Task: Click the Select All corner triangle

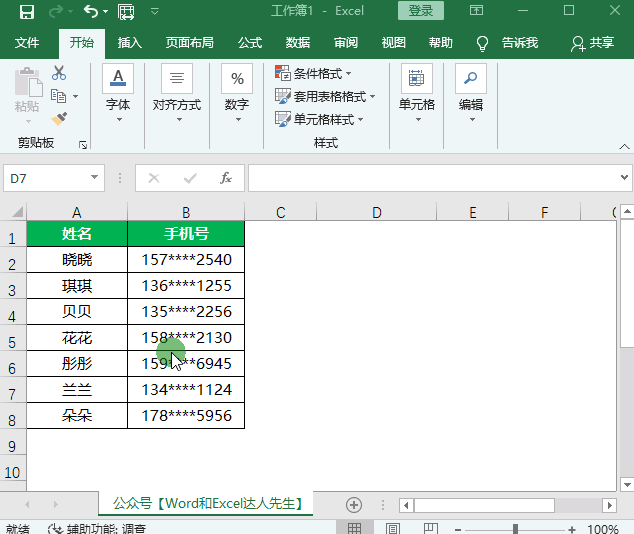Action: coord(17,211)
